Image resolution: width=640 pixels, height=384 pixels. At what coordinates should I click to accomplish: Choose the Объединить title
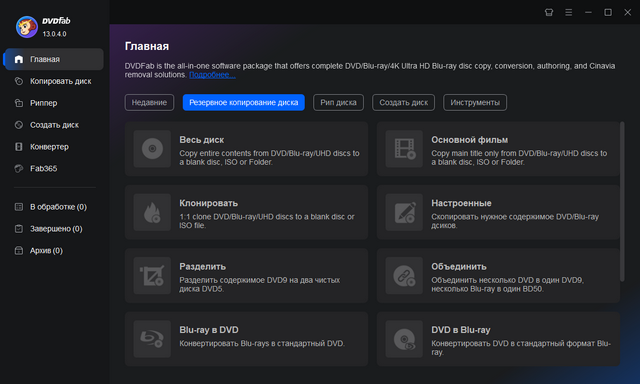459,266
